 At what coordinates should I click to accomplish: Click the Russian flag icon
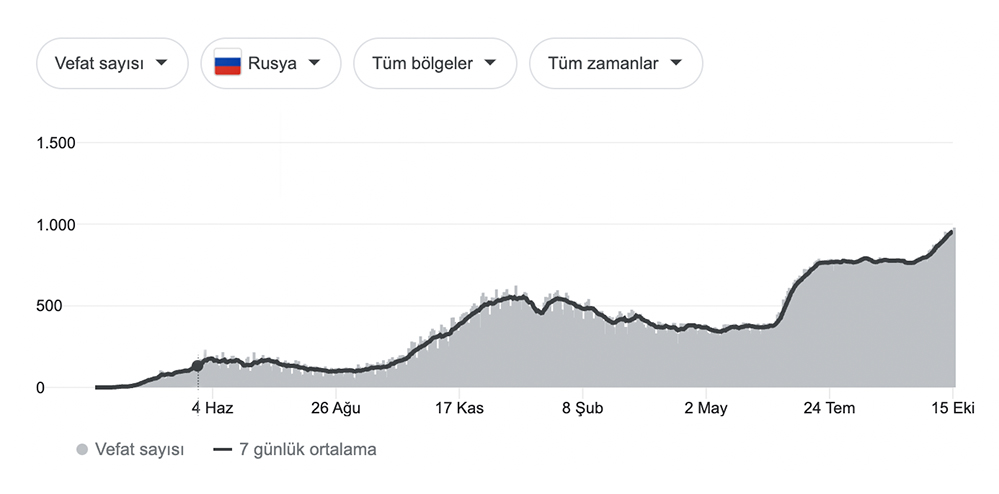(228, 64)
